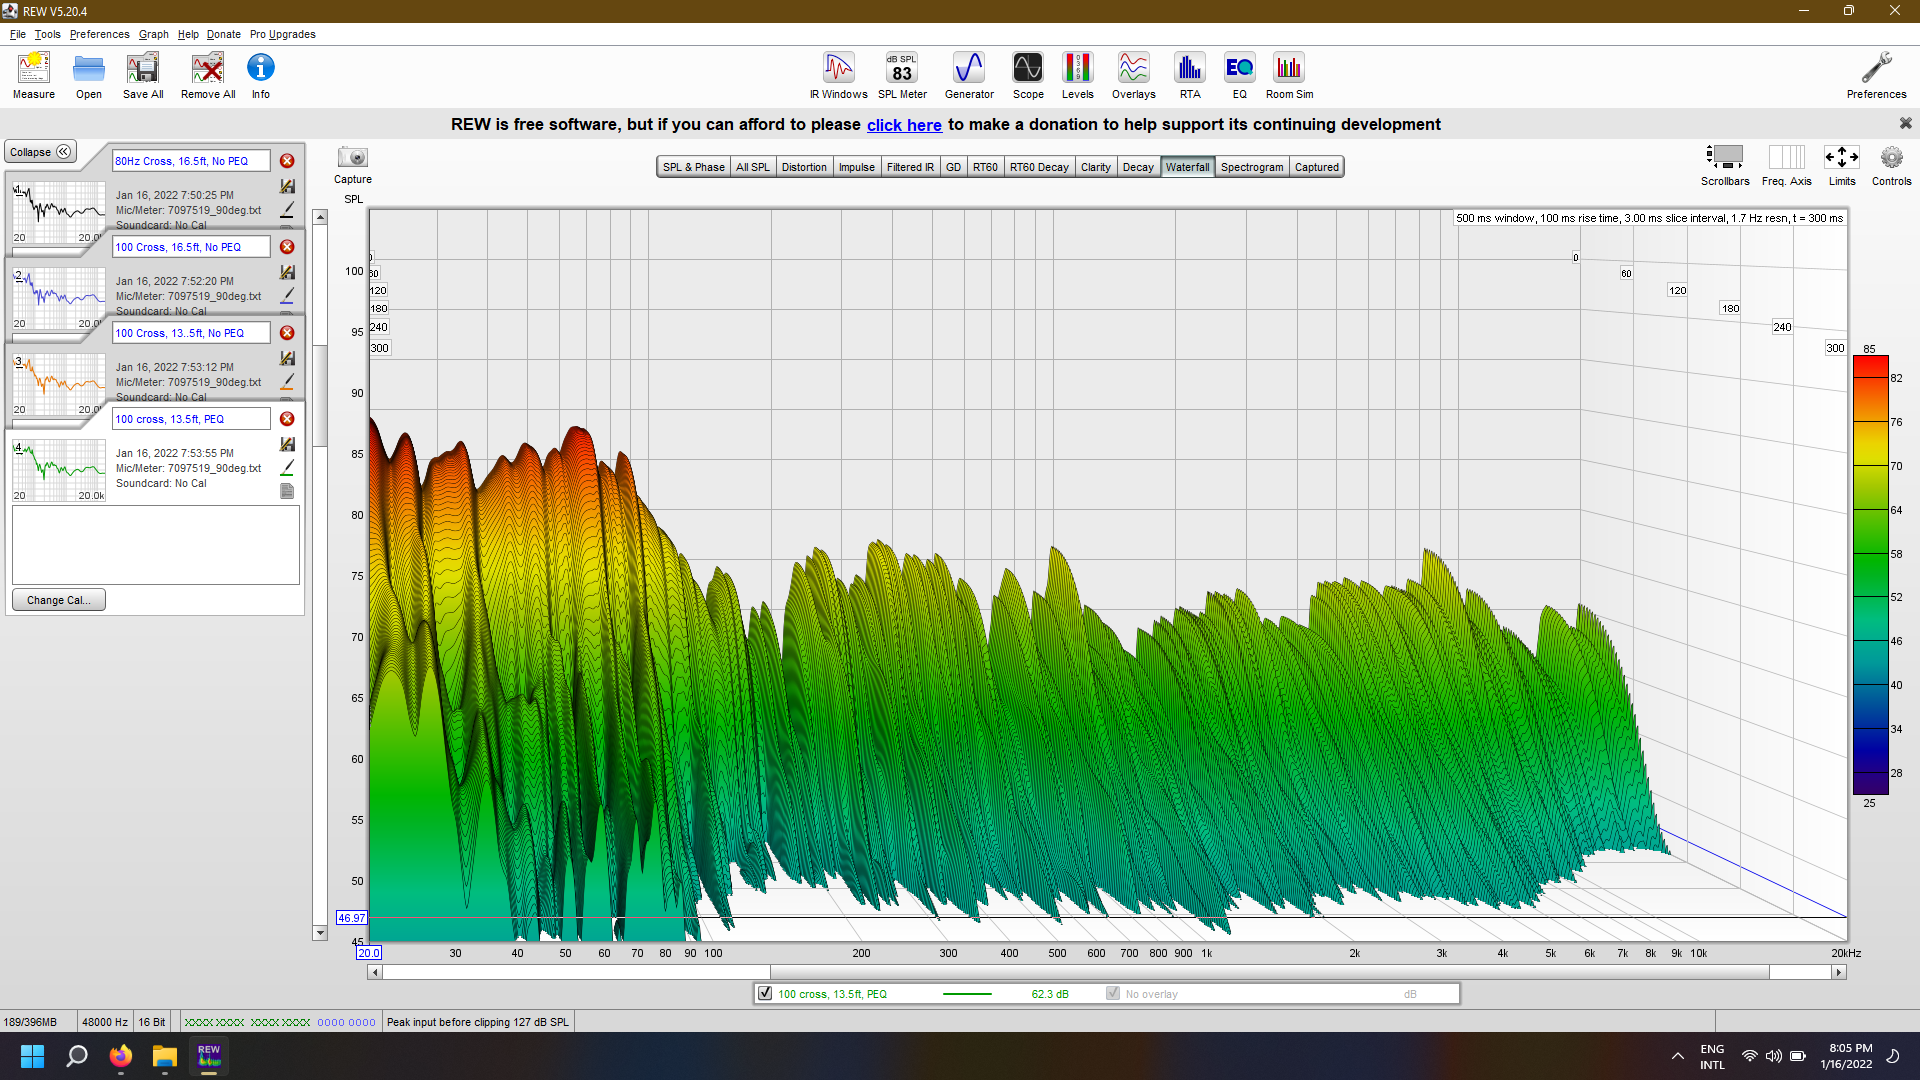1920x1080 pixels.
Task: Open the File menu
Action: (18, 34)
